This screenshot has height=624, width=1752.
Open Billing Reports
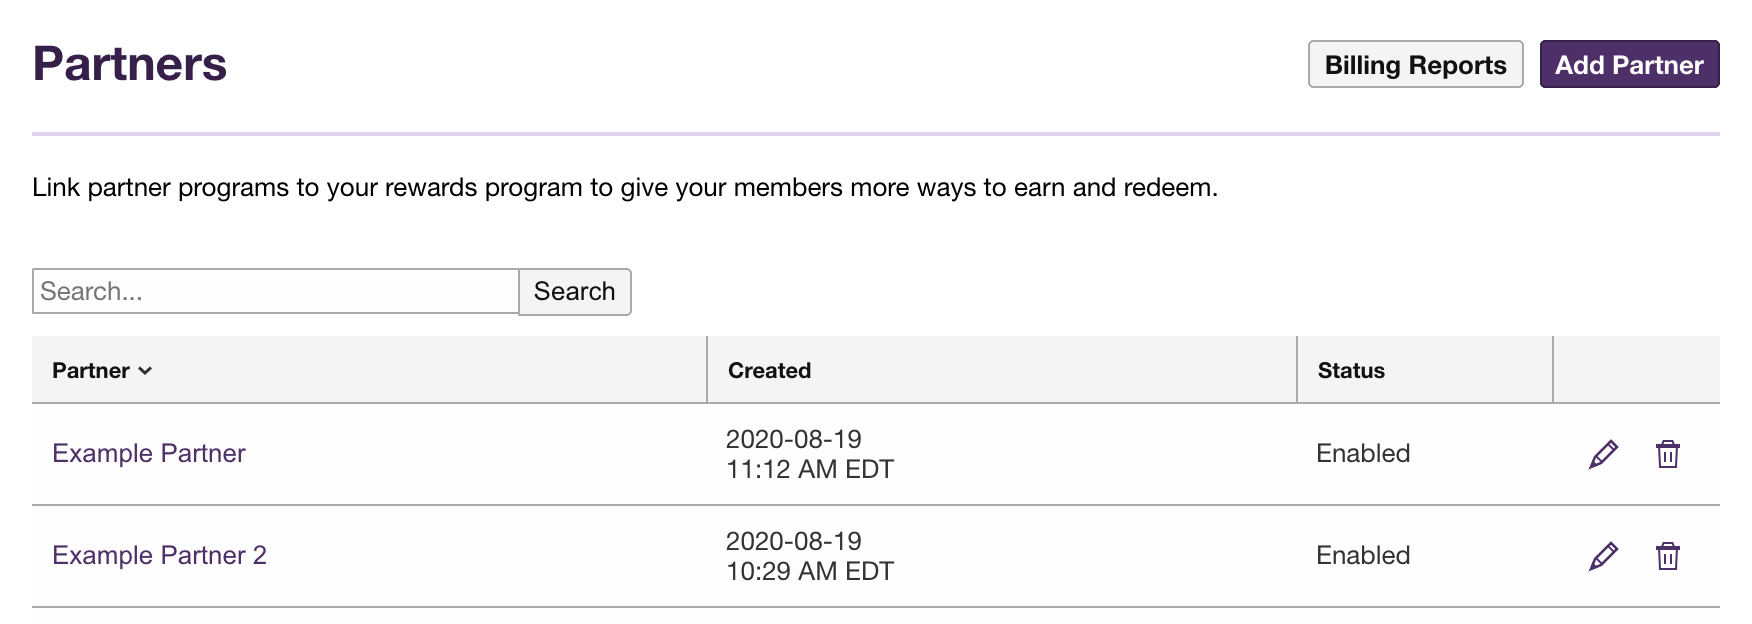tap(1414, 65)
